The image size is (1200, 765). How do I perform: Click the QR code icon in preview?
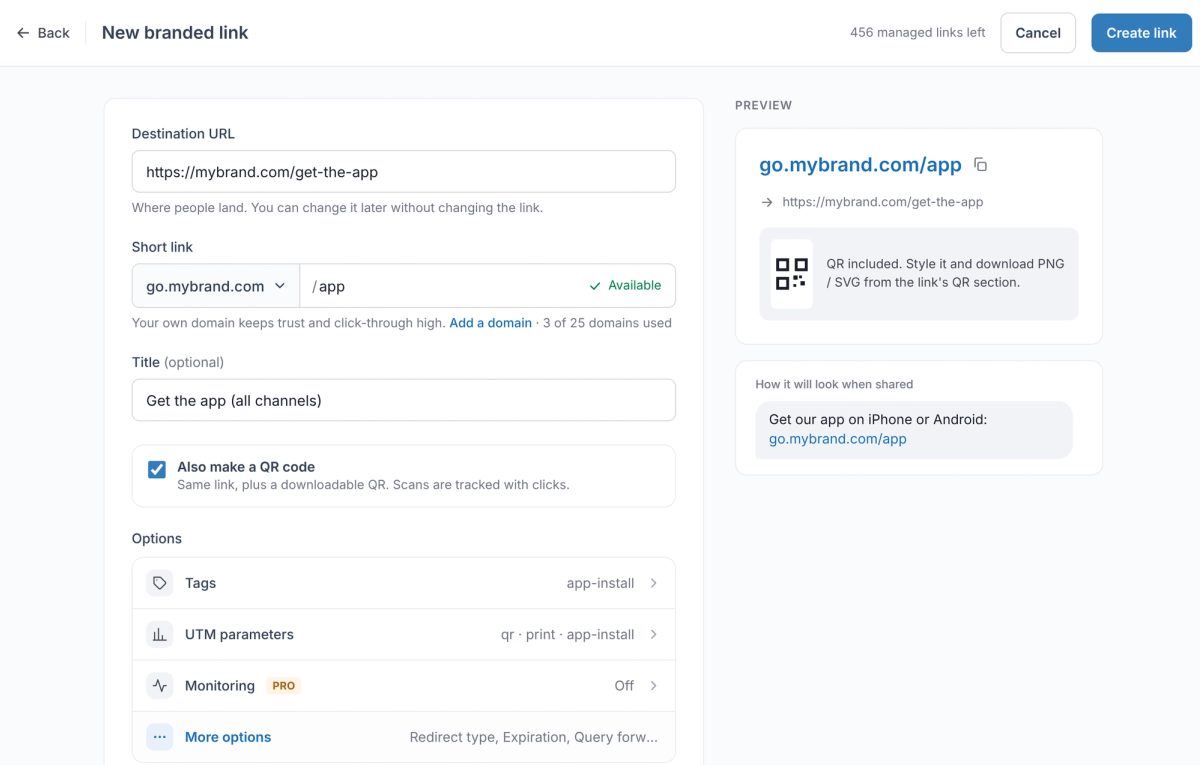(792, 273)
